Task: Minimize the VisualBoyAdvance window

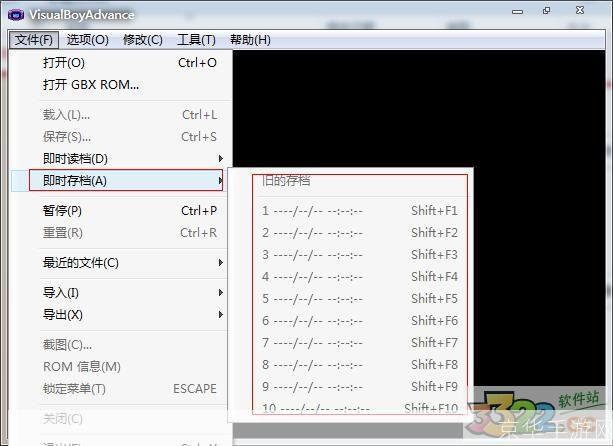Action: [x=517, y=12]
